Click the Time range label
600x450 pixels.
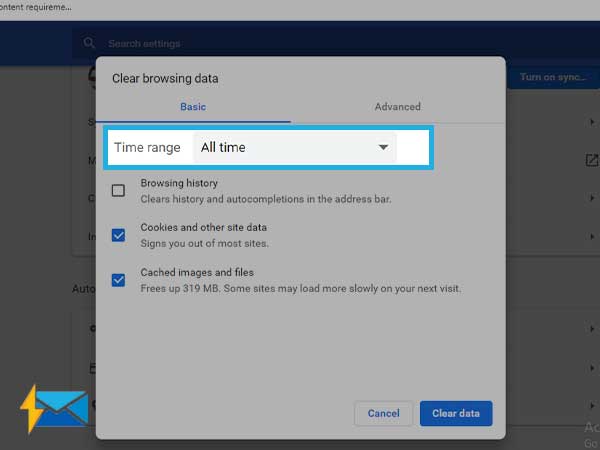(x=147, y=147)
